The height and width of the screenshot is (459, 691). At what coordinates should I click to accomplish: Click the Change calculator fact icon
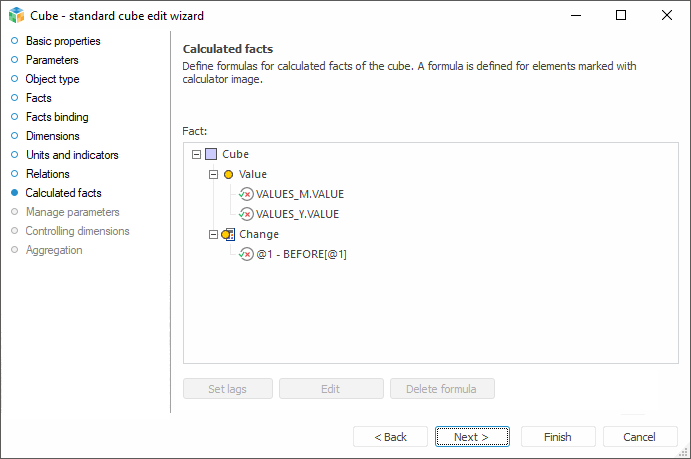point(228,234)
